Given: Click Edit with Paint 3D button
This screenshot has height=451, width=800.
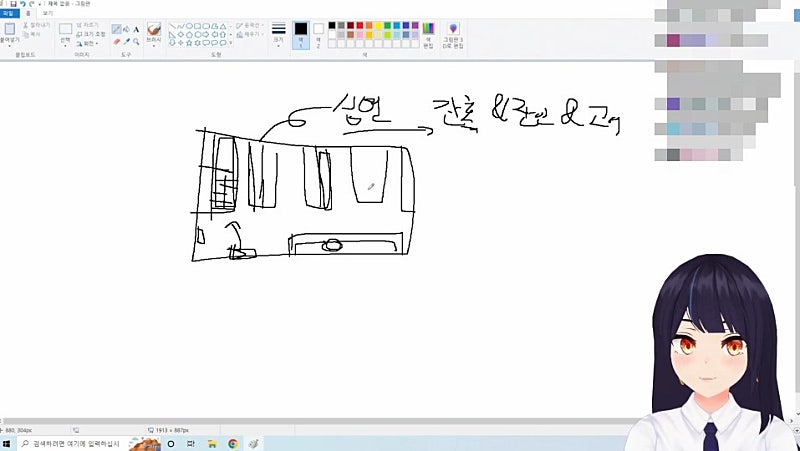Looking at the screenshot, I should [453, 33].
